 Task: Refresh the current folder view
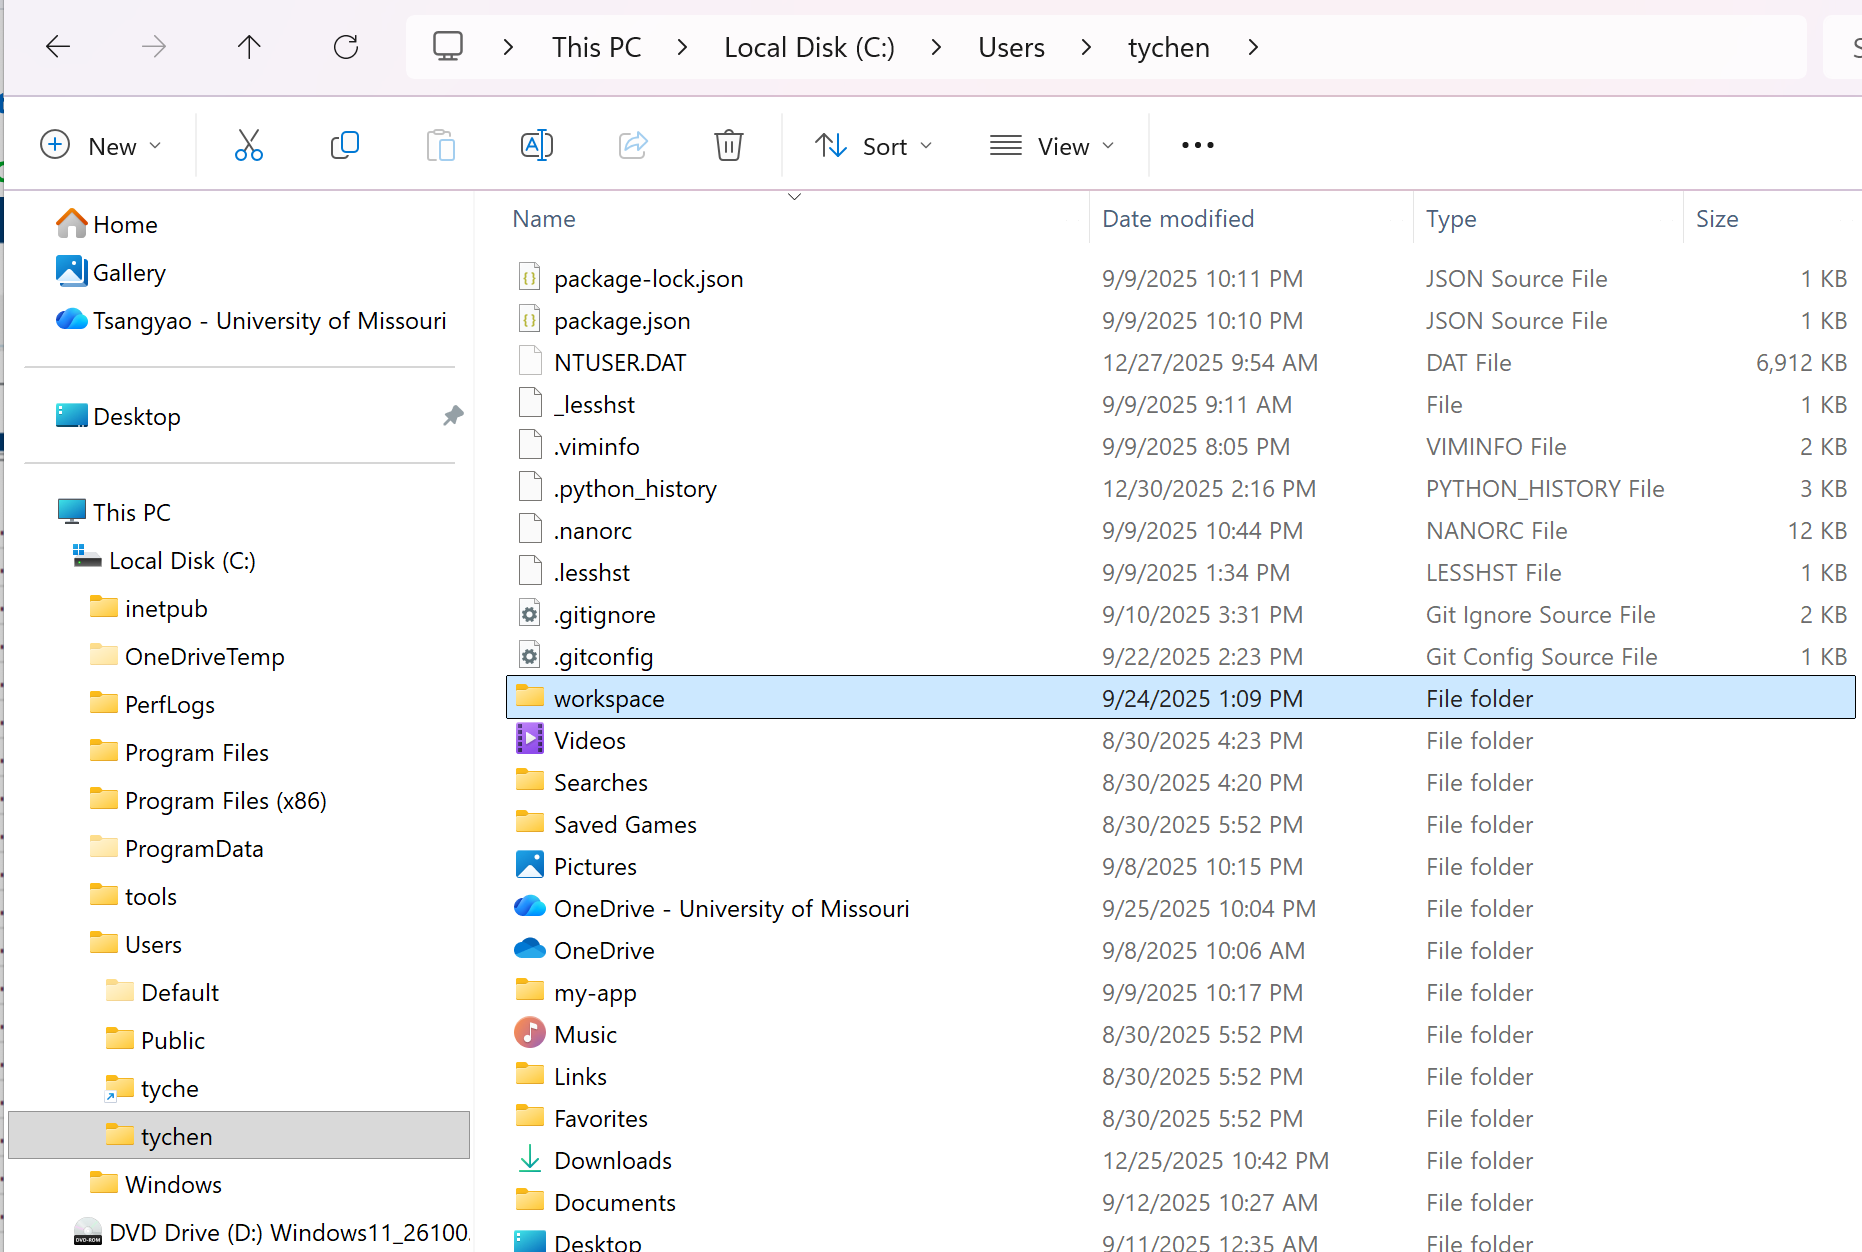(346, 47)
